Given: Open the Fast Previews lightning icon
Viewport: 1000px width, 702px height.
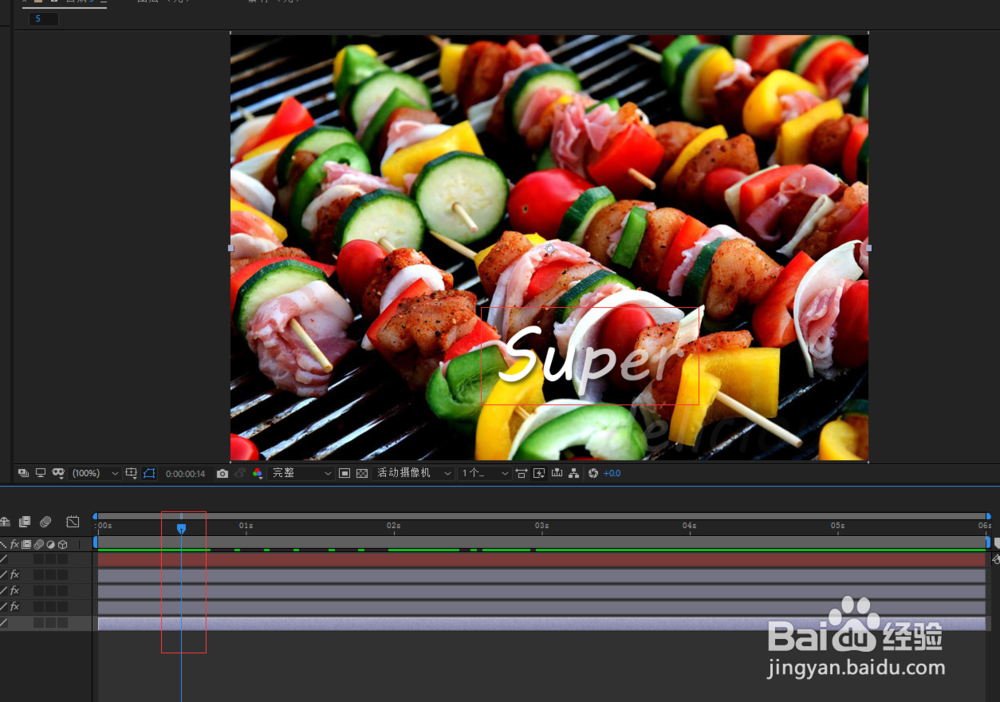Looking at the screenshot, I should click(539, 473).
